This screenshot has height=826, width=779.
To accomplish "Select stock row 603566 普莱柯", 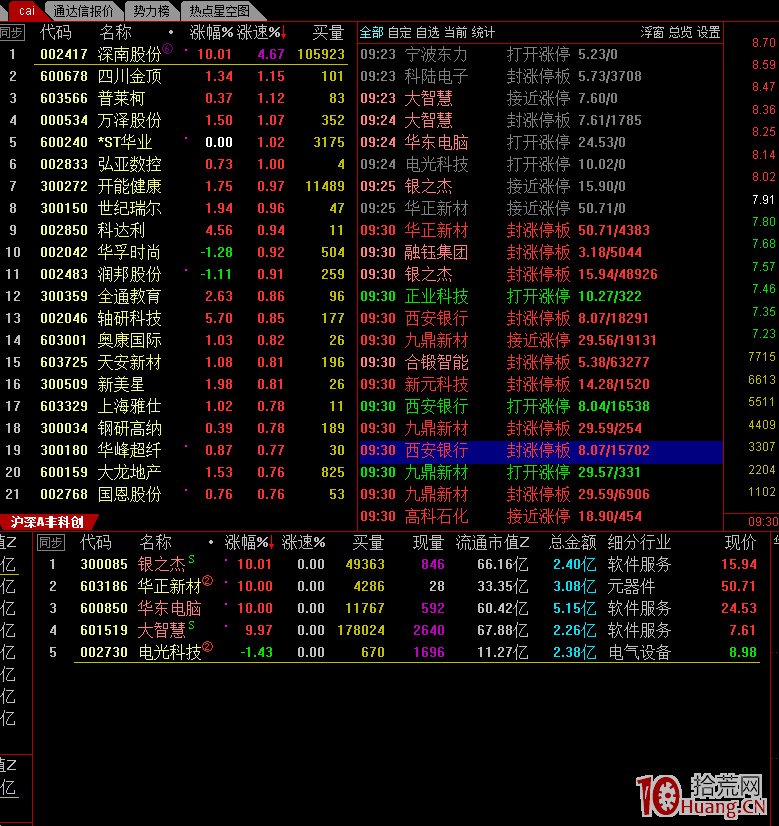I will click(x=174, y=99).
